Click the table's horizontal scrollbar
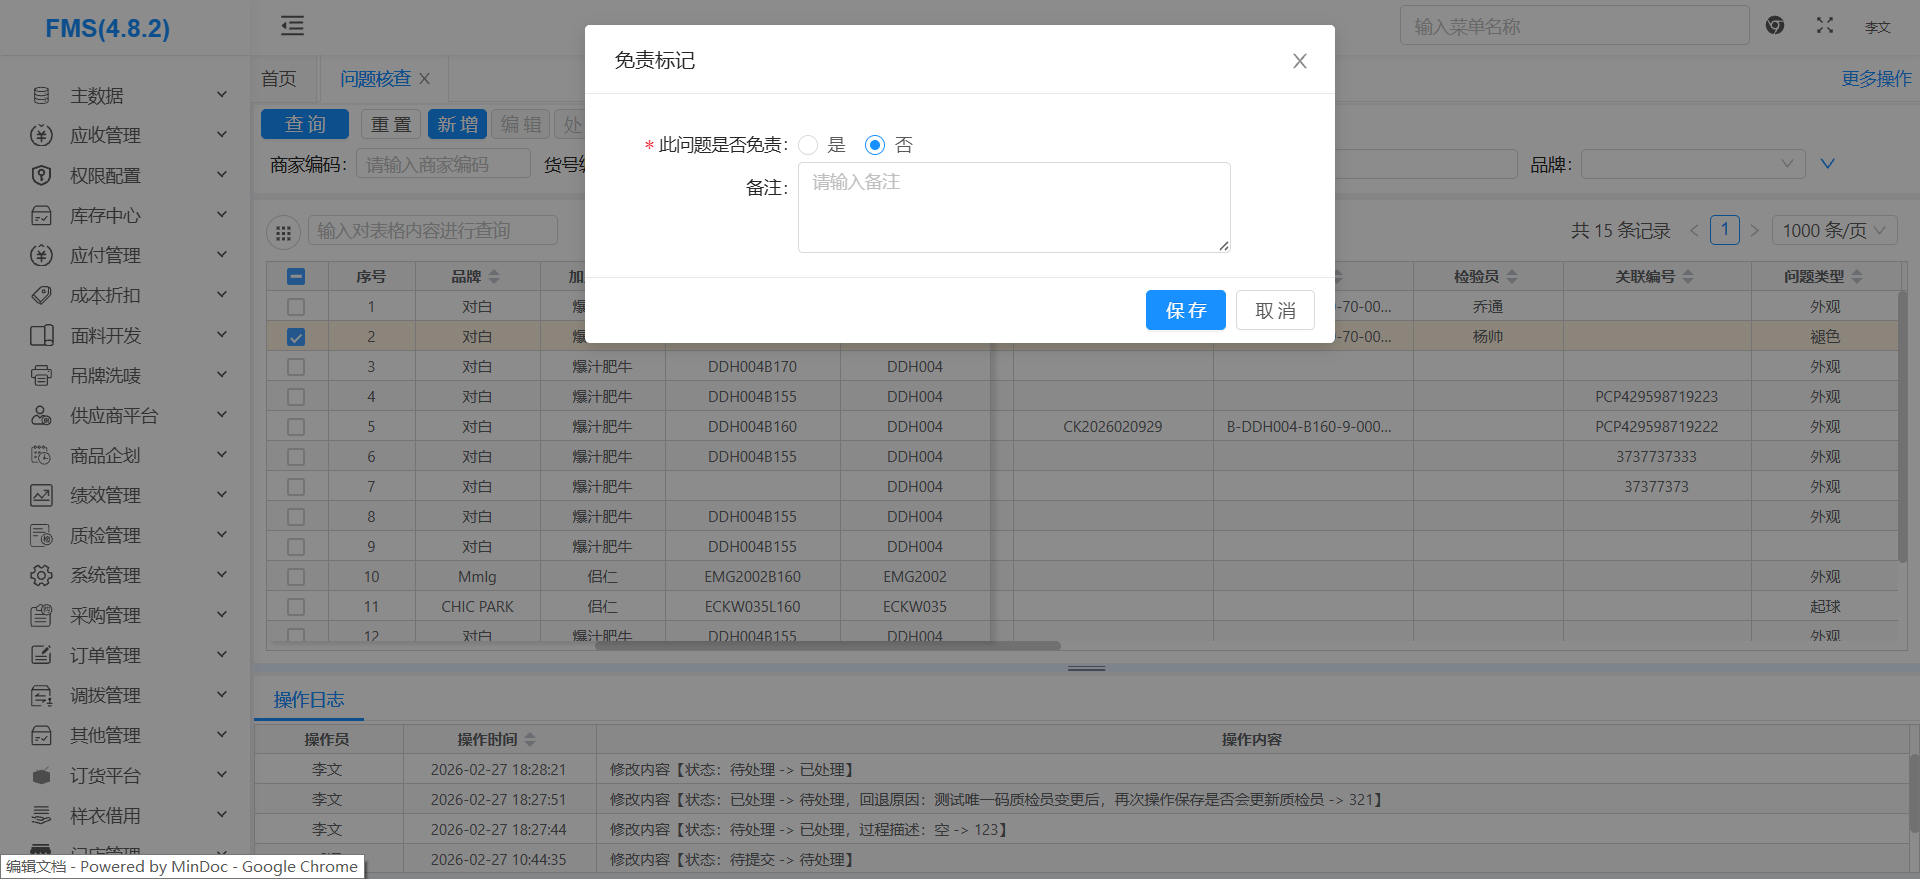This screenshot has height=879, width=1920. click(827, 646)
